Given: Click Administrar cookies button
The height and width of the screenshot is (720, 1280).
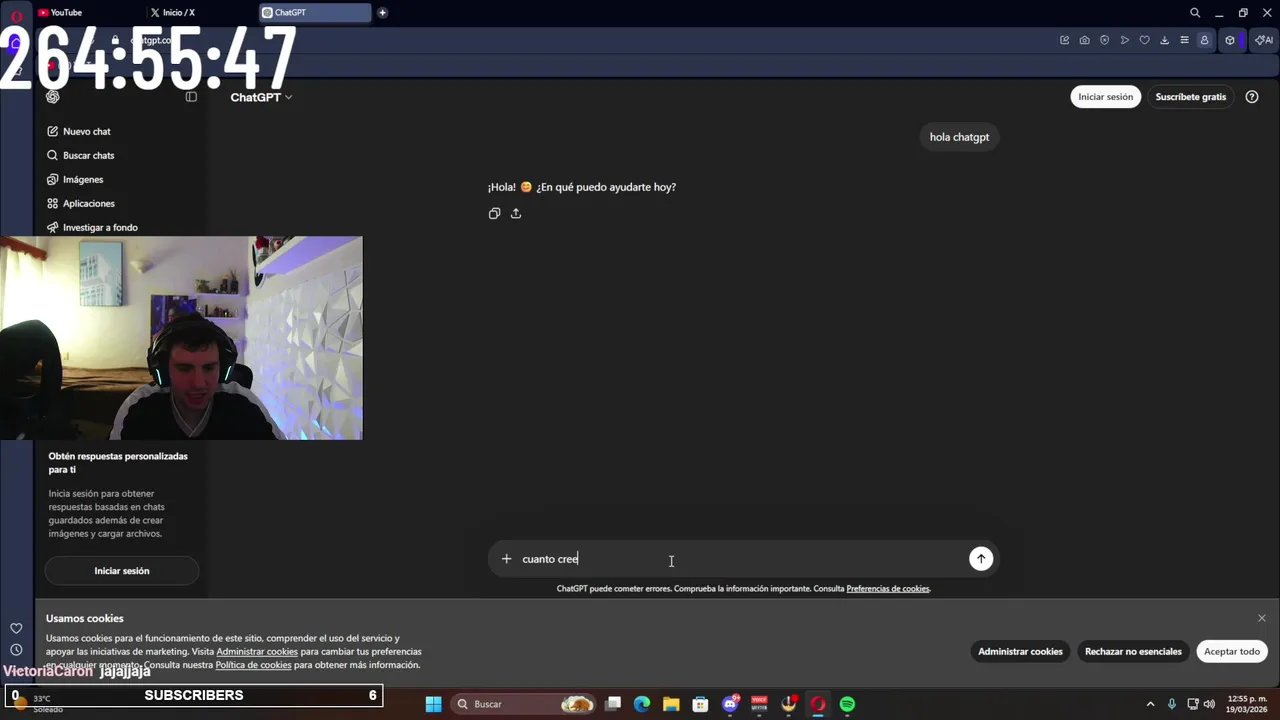Looking at the screenshot, I should pyautogui.click(x=1020, y=651).
